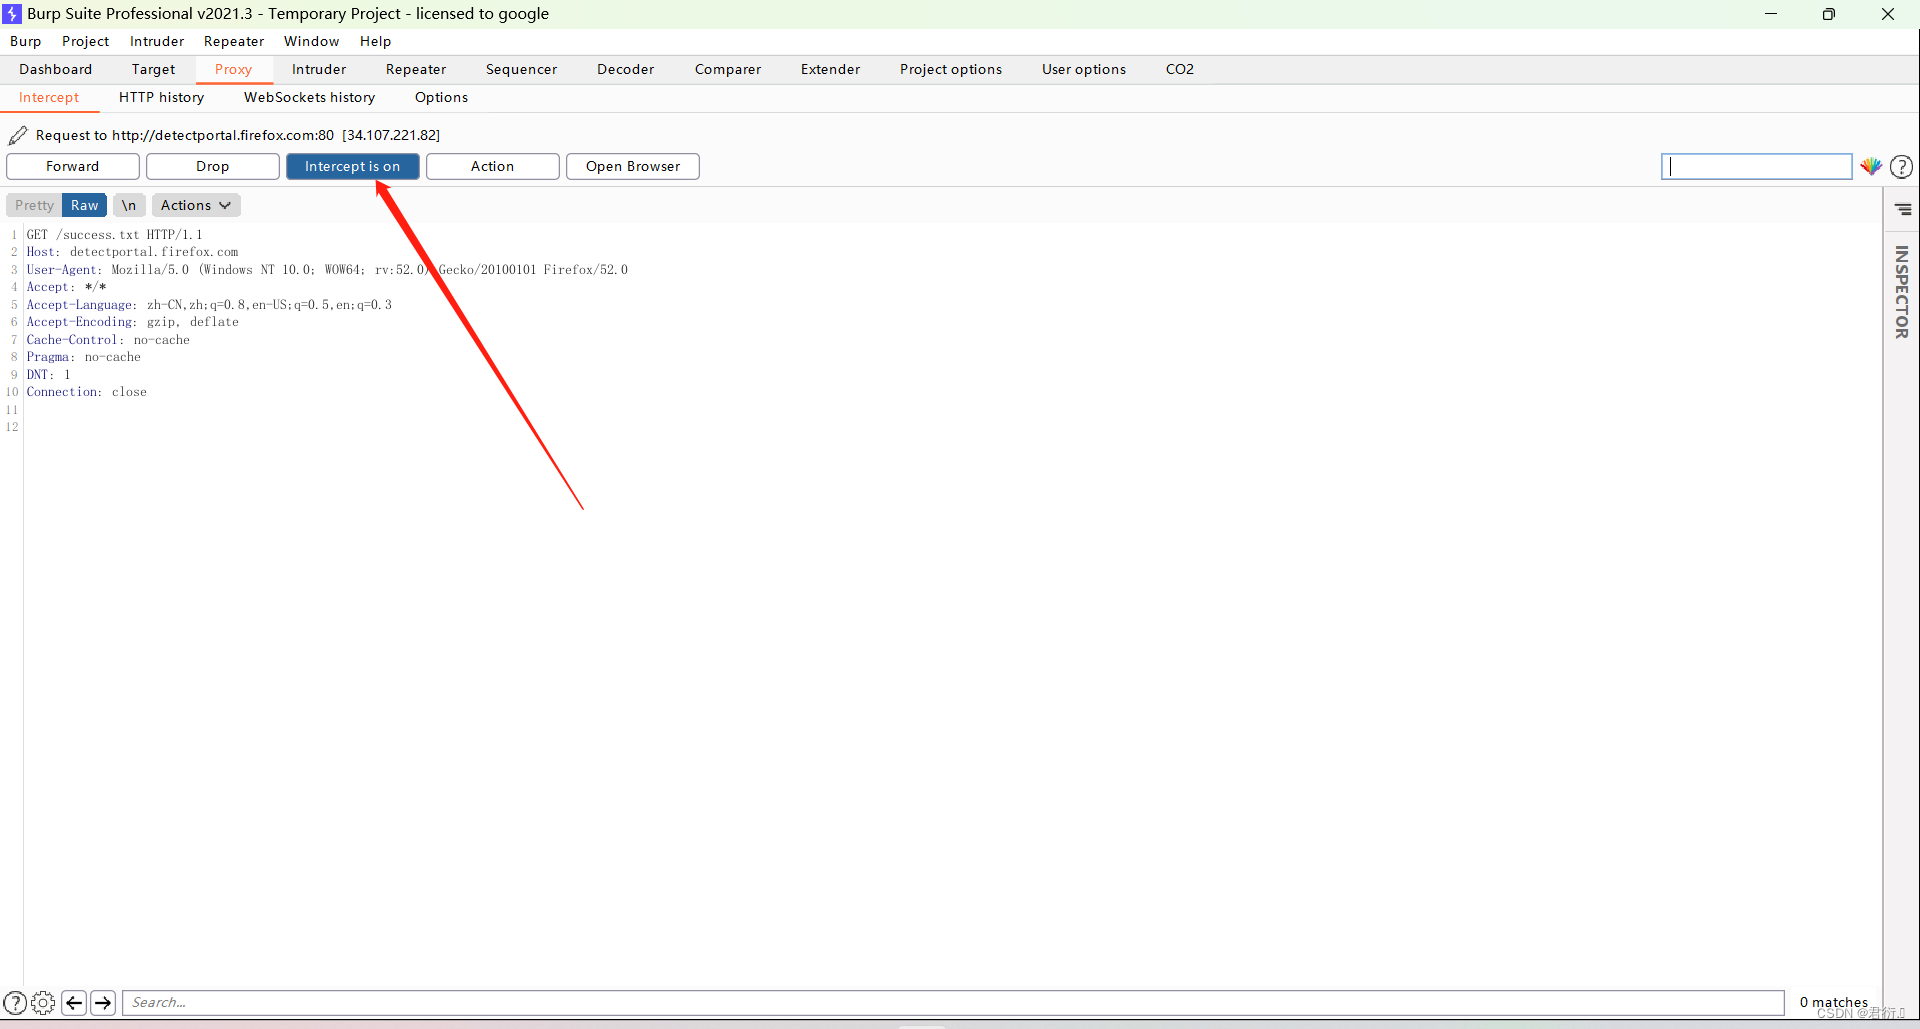Click the User-Agent header line

[x=327, y=270]
